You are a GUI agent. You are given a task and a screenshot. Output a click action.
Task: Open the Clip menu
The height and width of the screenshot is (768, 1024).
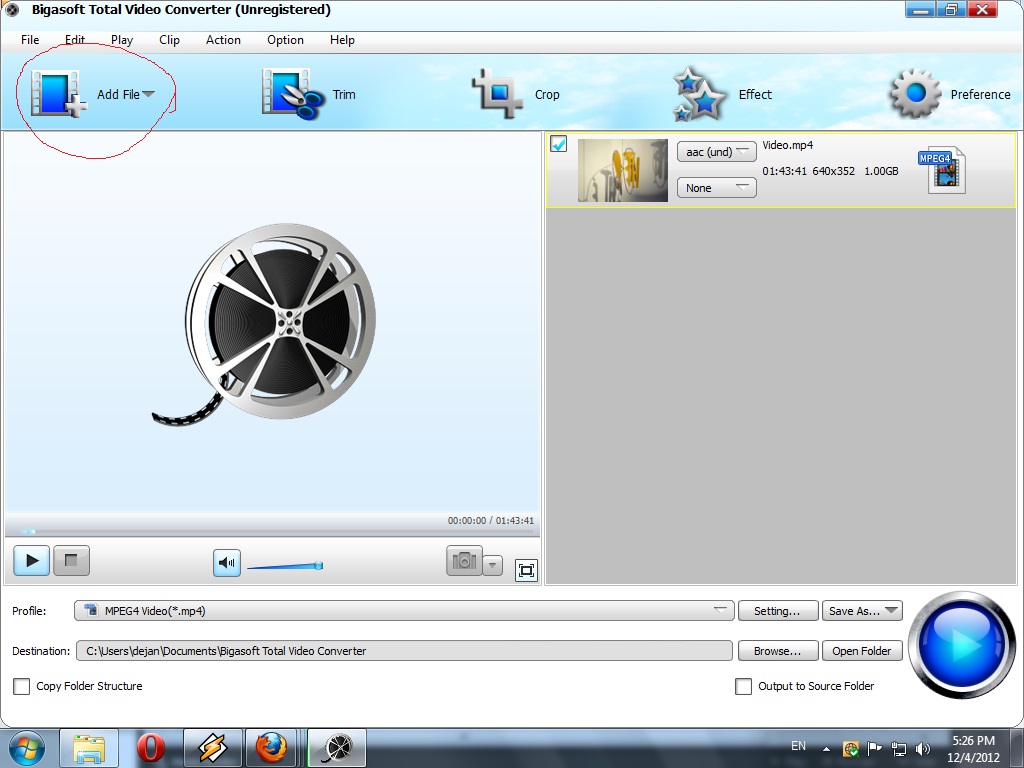click(x=169, y=40)
